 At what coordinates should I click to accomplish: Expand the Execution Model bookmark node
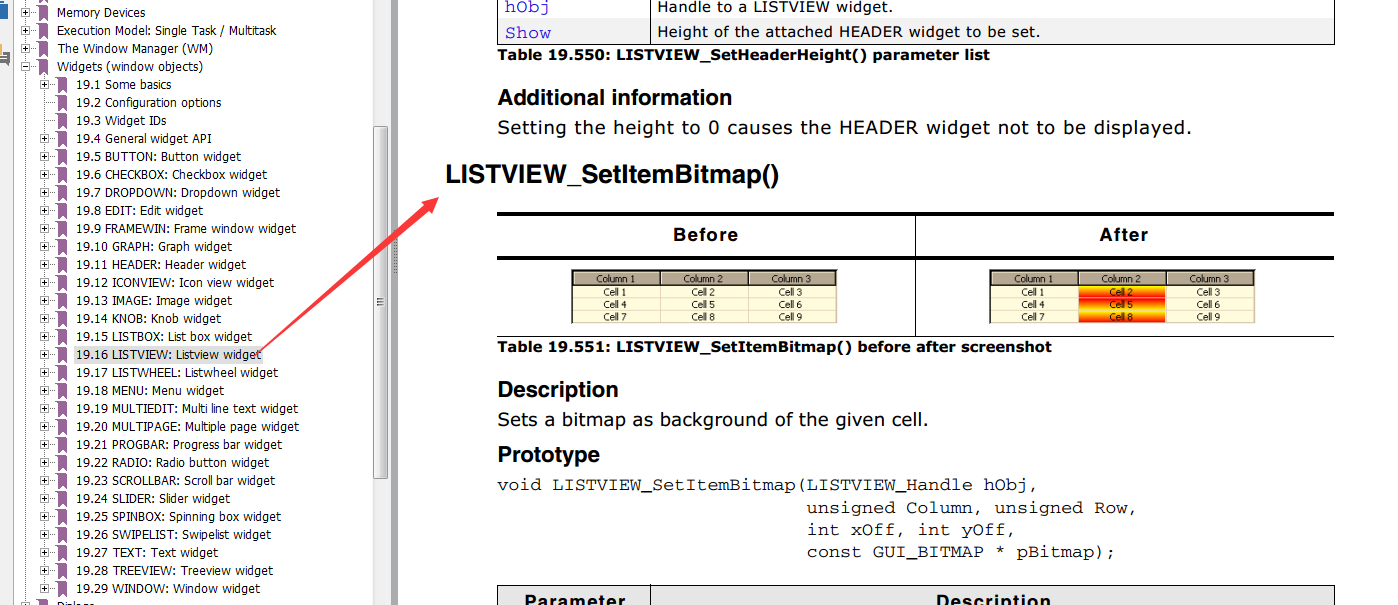[x=26, y=31]
